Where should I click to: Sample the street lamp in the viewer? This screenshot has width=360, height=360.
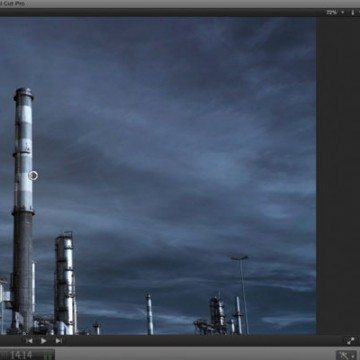[242, 293]
